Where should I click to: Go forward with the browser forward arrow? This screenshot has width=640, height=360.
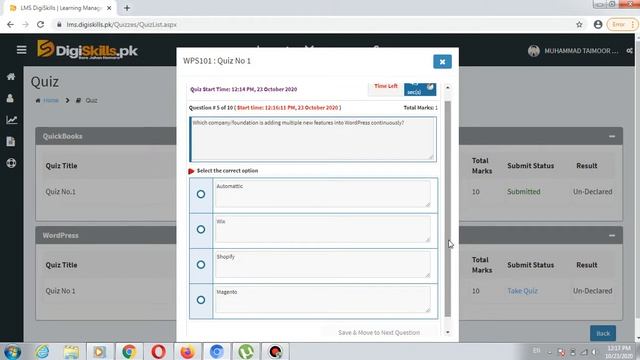pos(25,24)
